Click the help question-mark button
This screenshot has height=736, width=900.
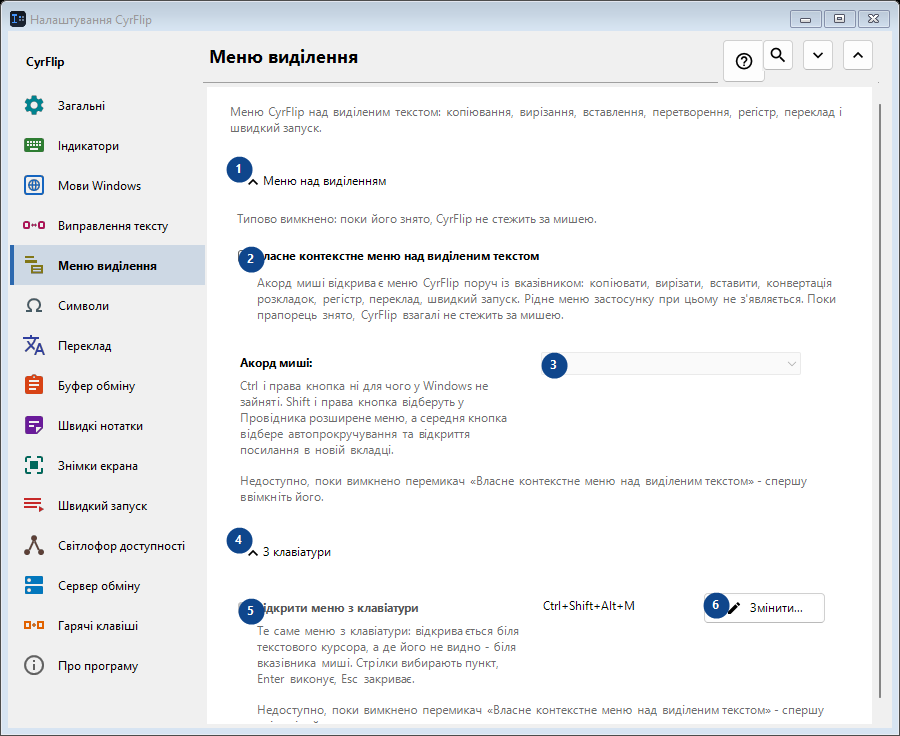point(744,61)
